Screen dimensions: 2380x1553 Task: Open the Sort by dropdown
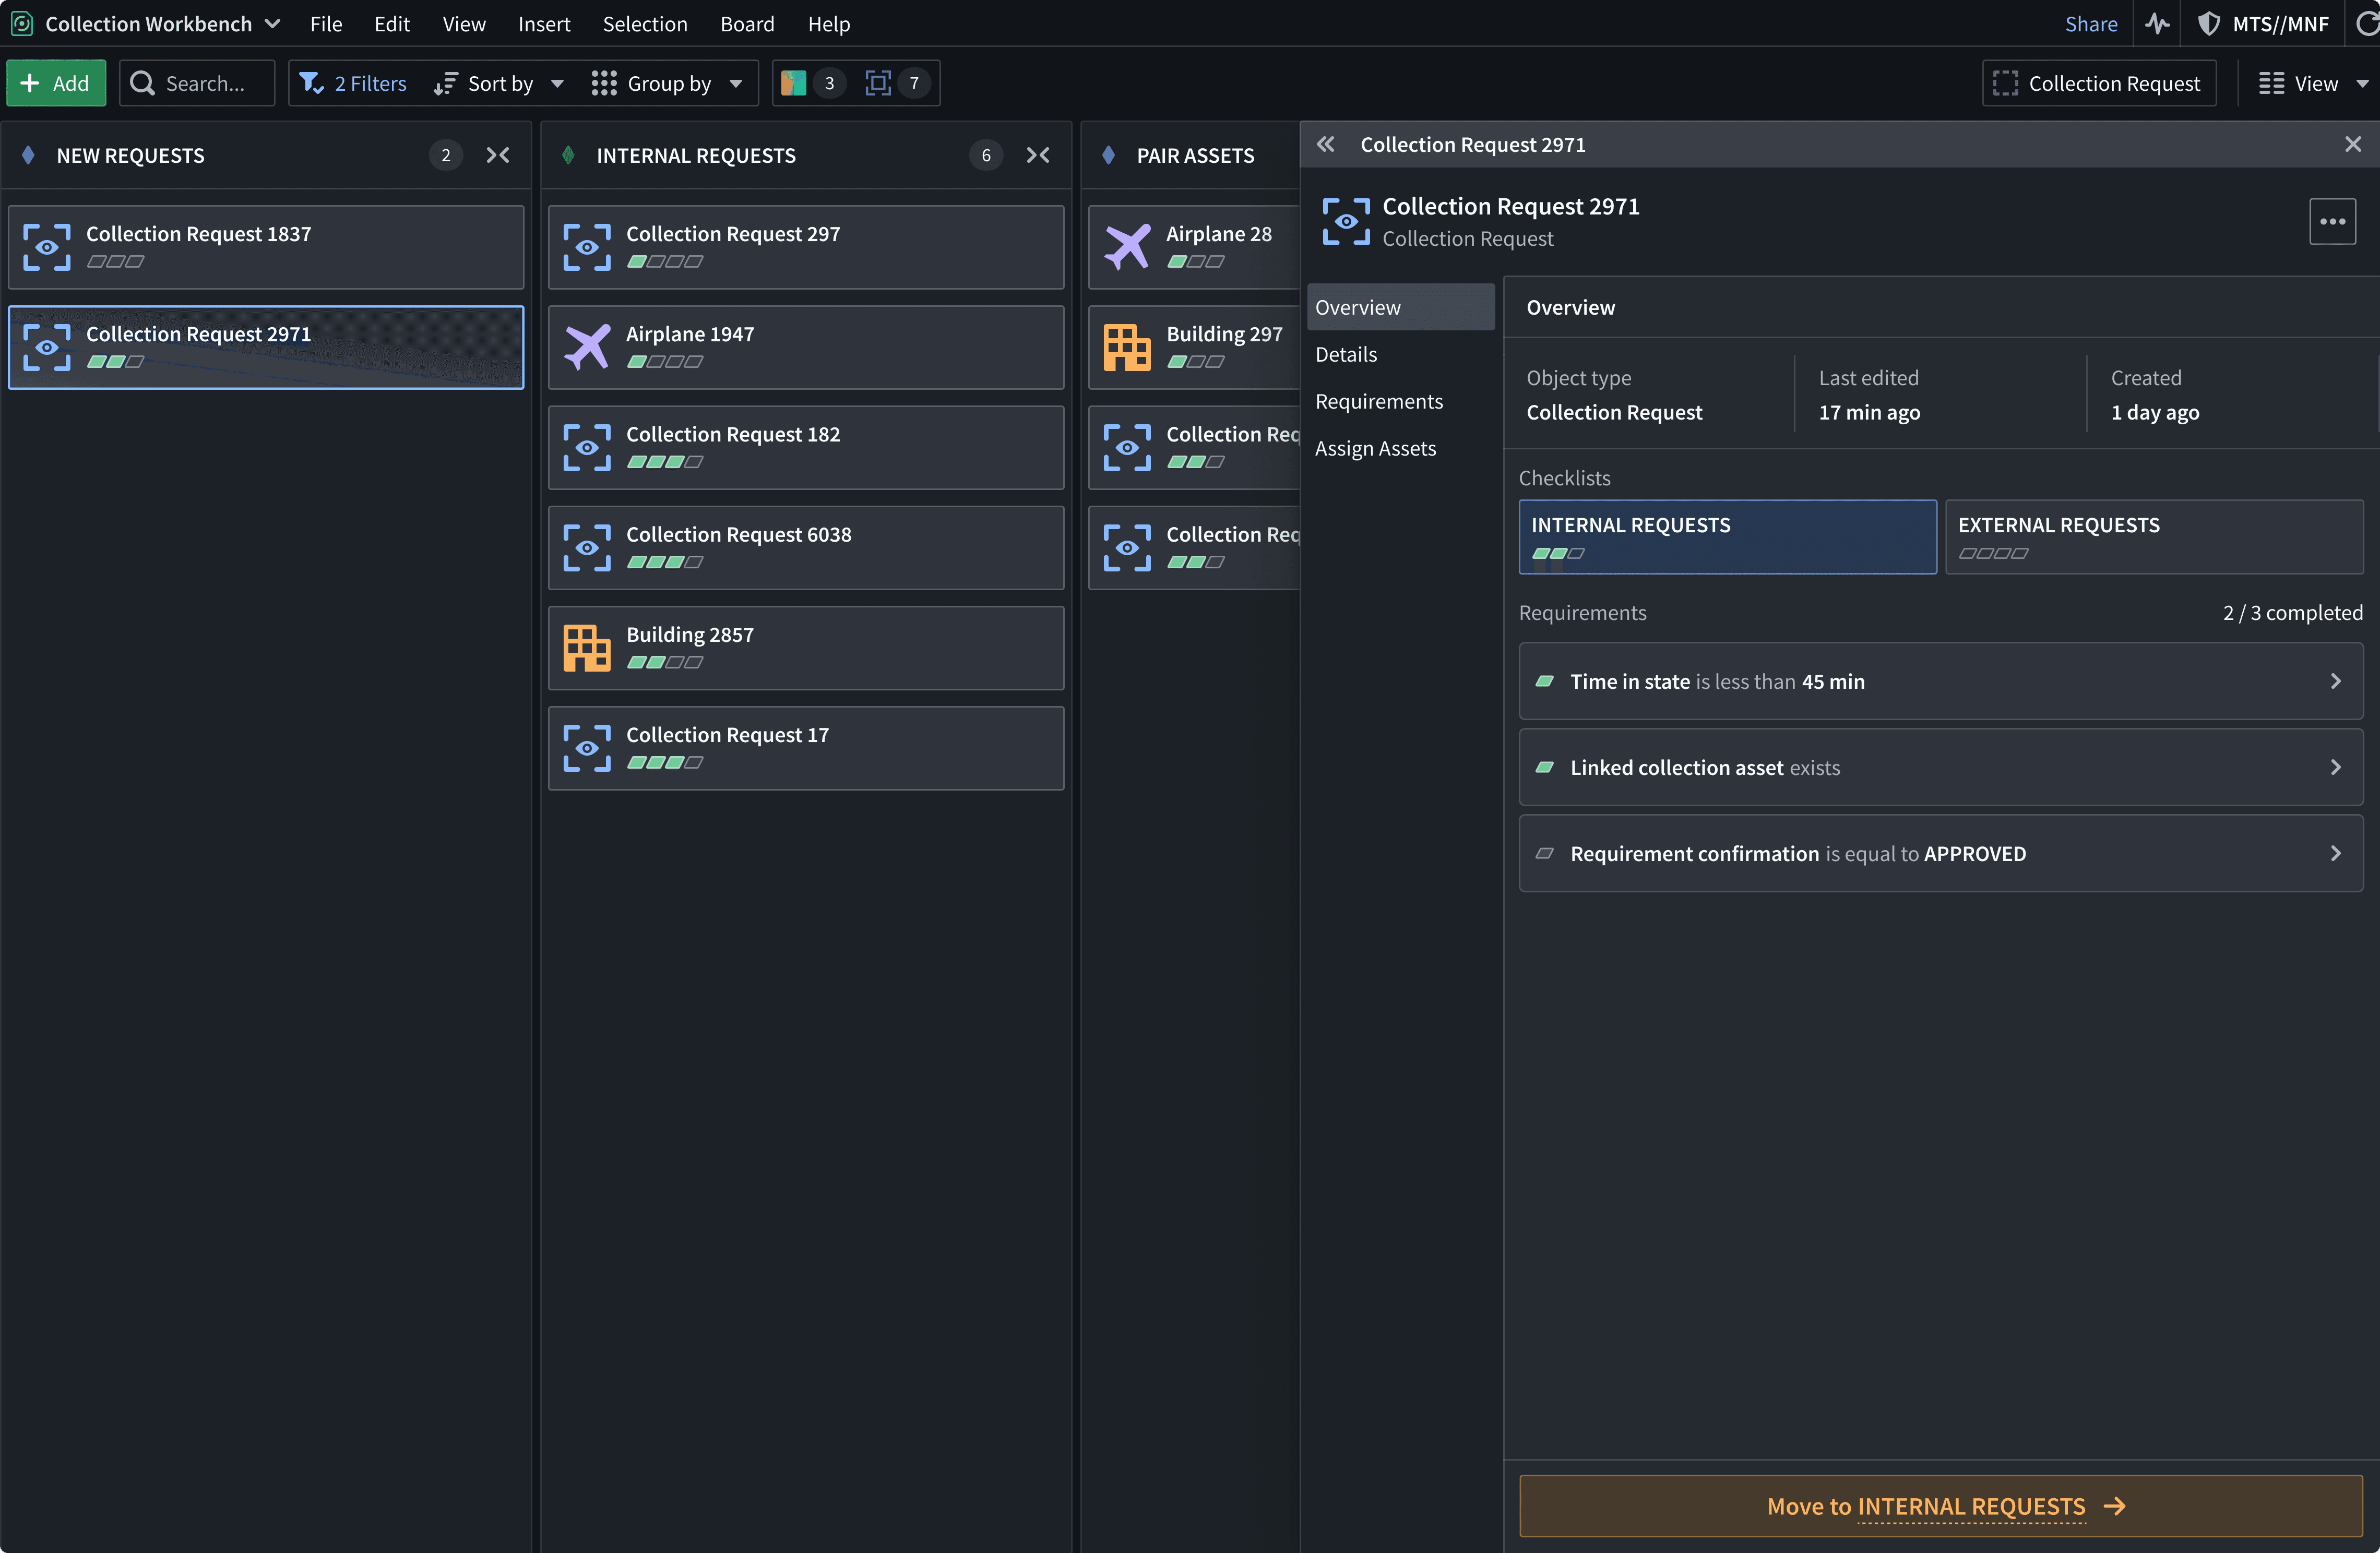coord(499,83)
